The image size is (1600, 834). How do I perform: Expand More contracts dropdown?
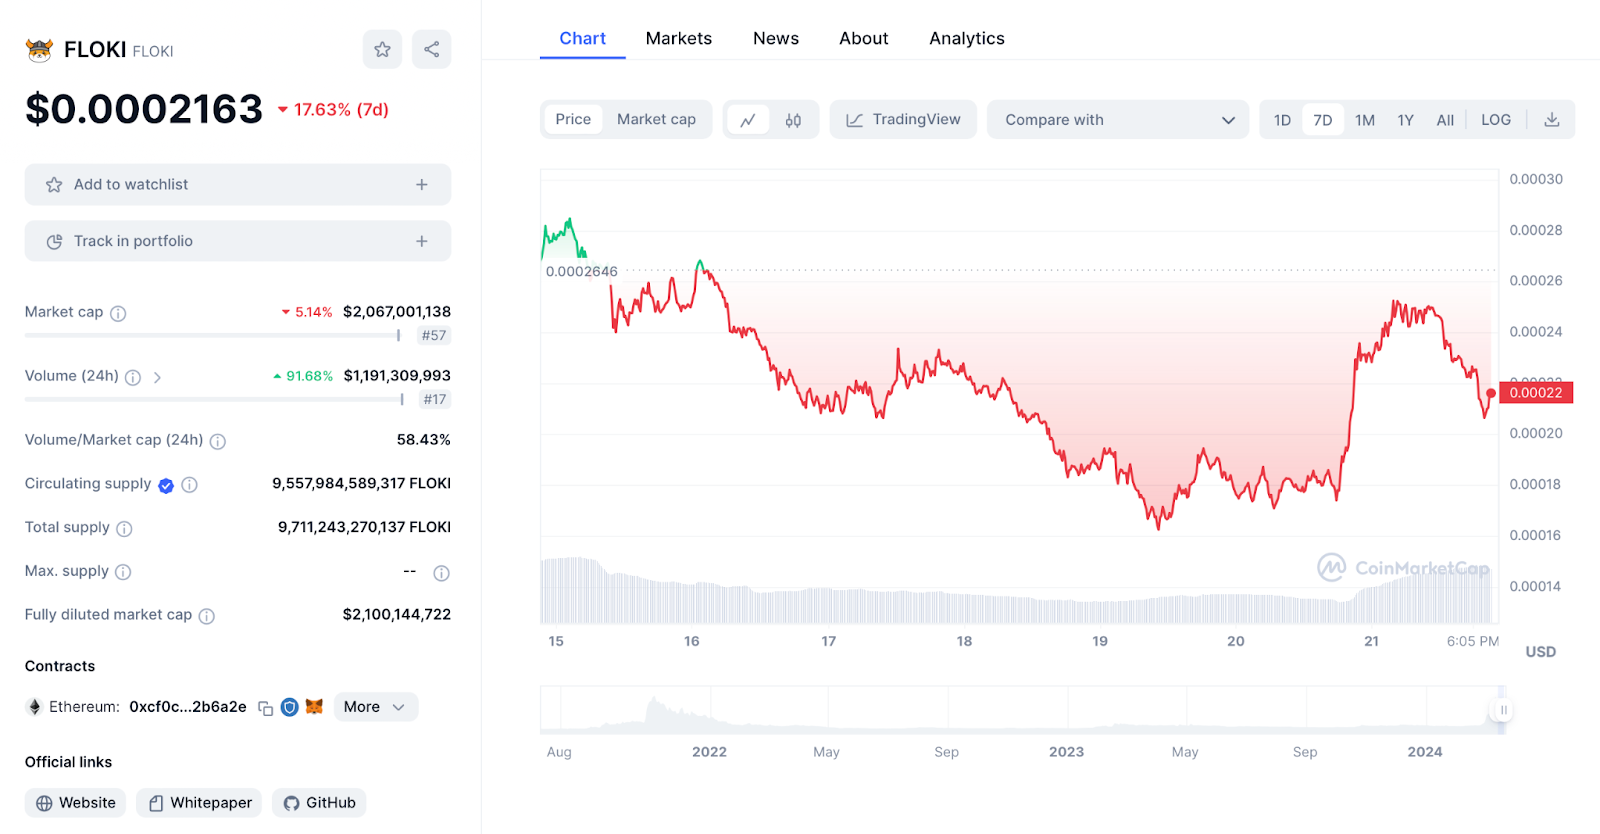376,707
